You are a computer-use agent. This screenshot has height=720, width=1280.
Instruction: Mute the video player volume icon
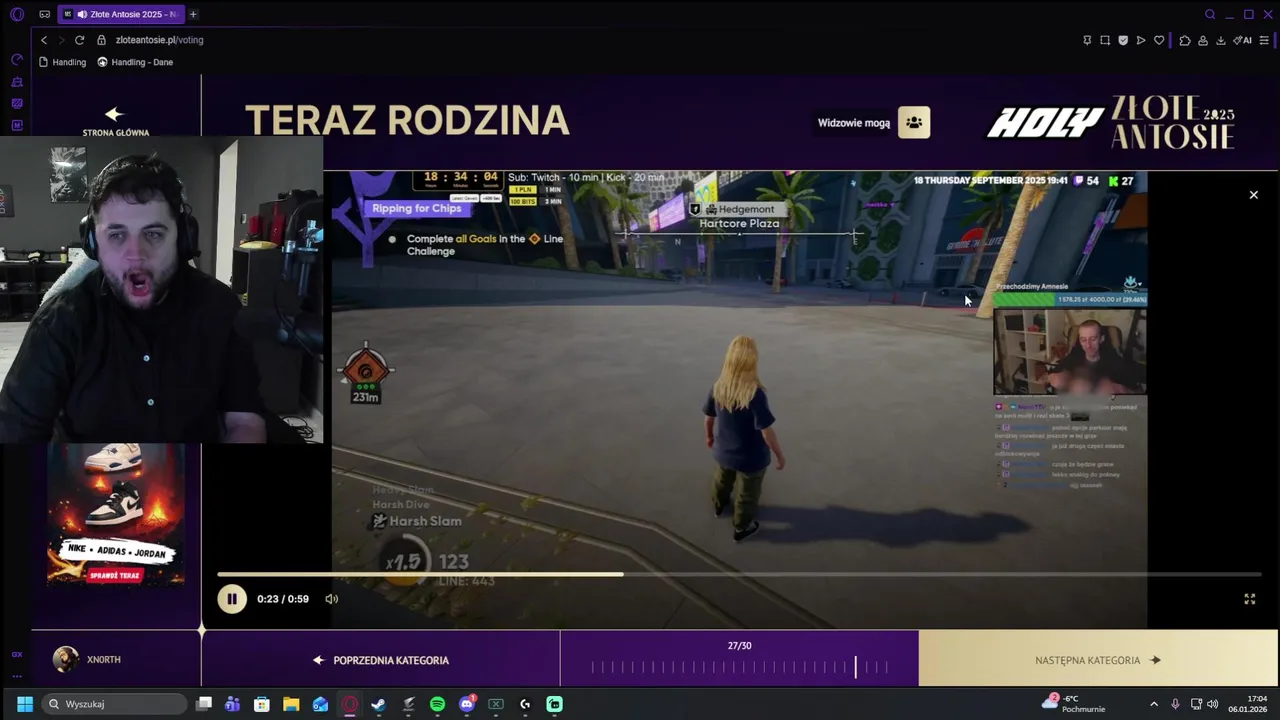(x=331, y=599)
